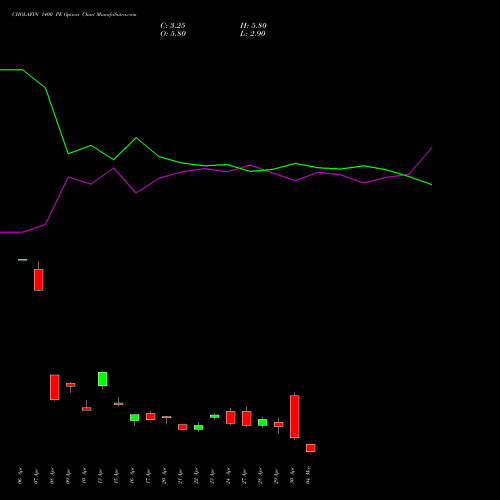This screenshot has width=500, height=500.
Task: Select the red 17 Apr candlestick
Action: (151, 416)
